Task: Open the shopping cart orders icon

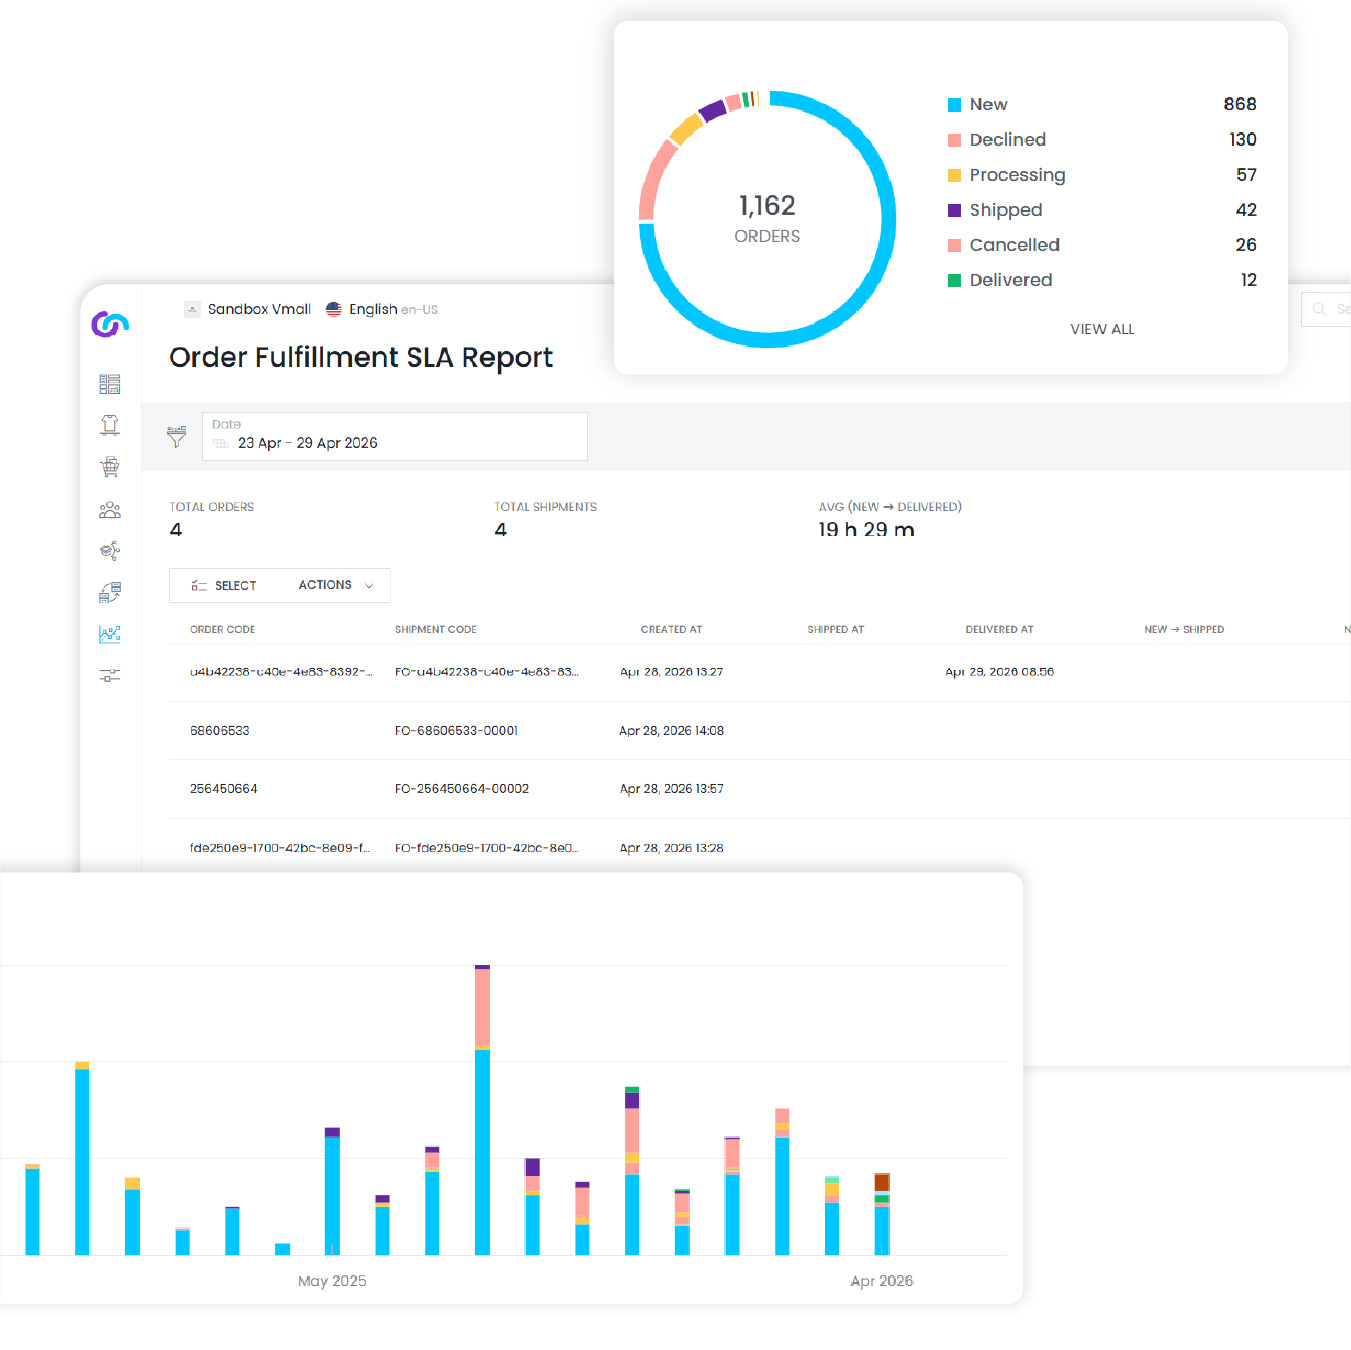Action: coord(110,467)
